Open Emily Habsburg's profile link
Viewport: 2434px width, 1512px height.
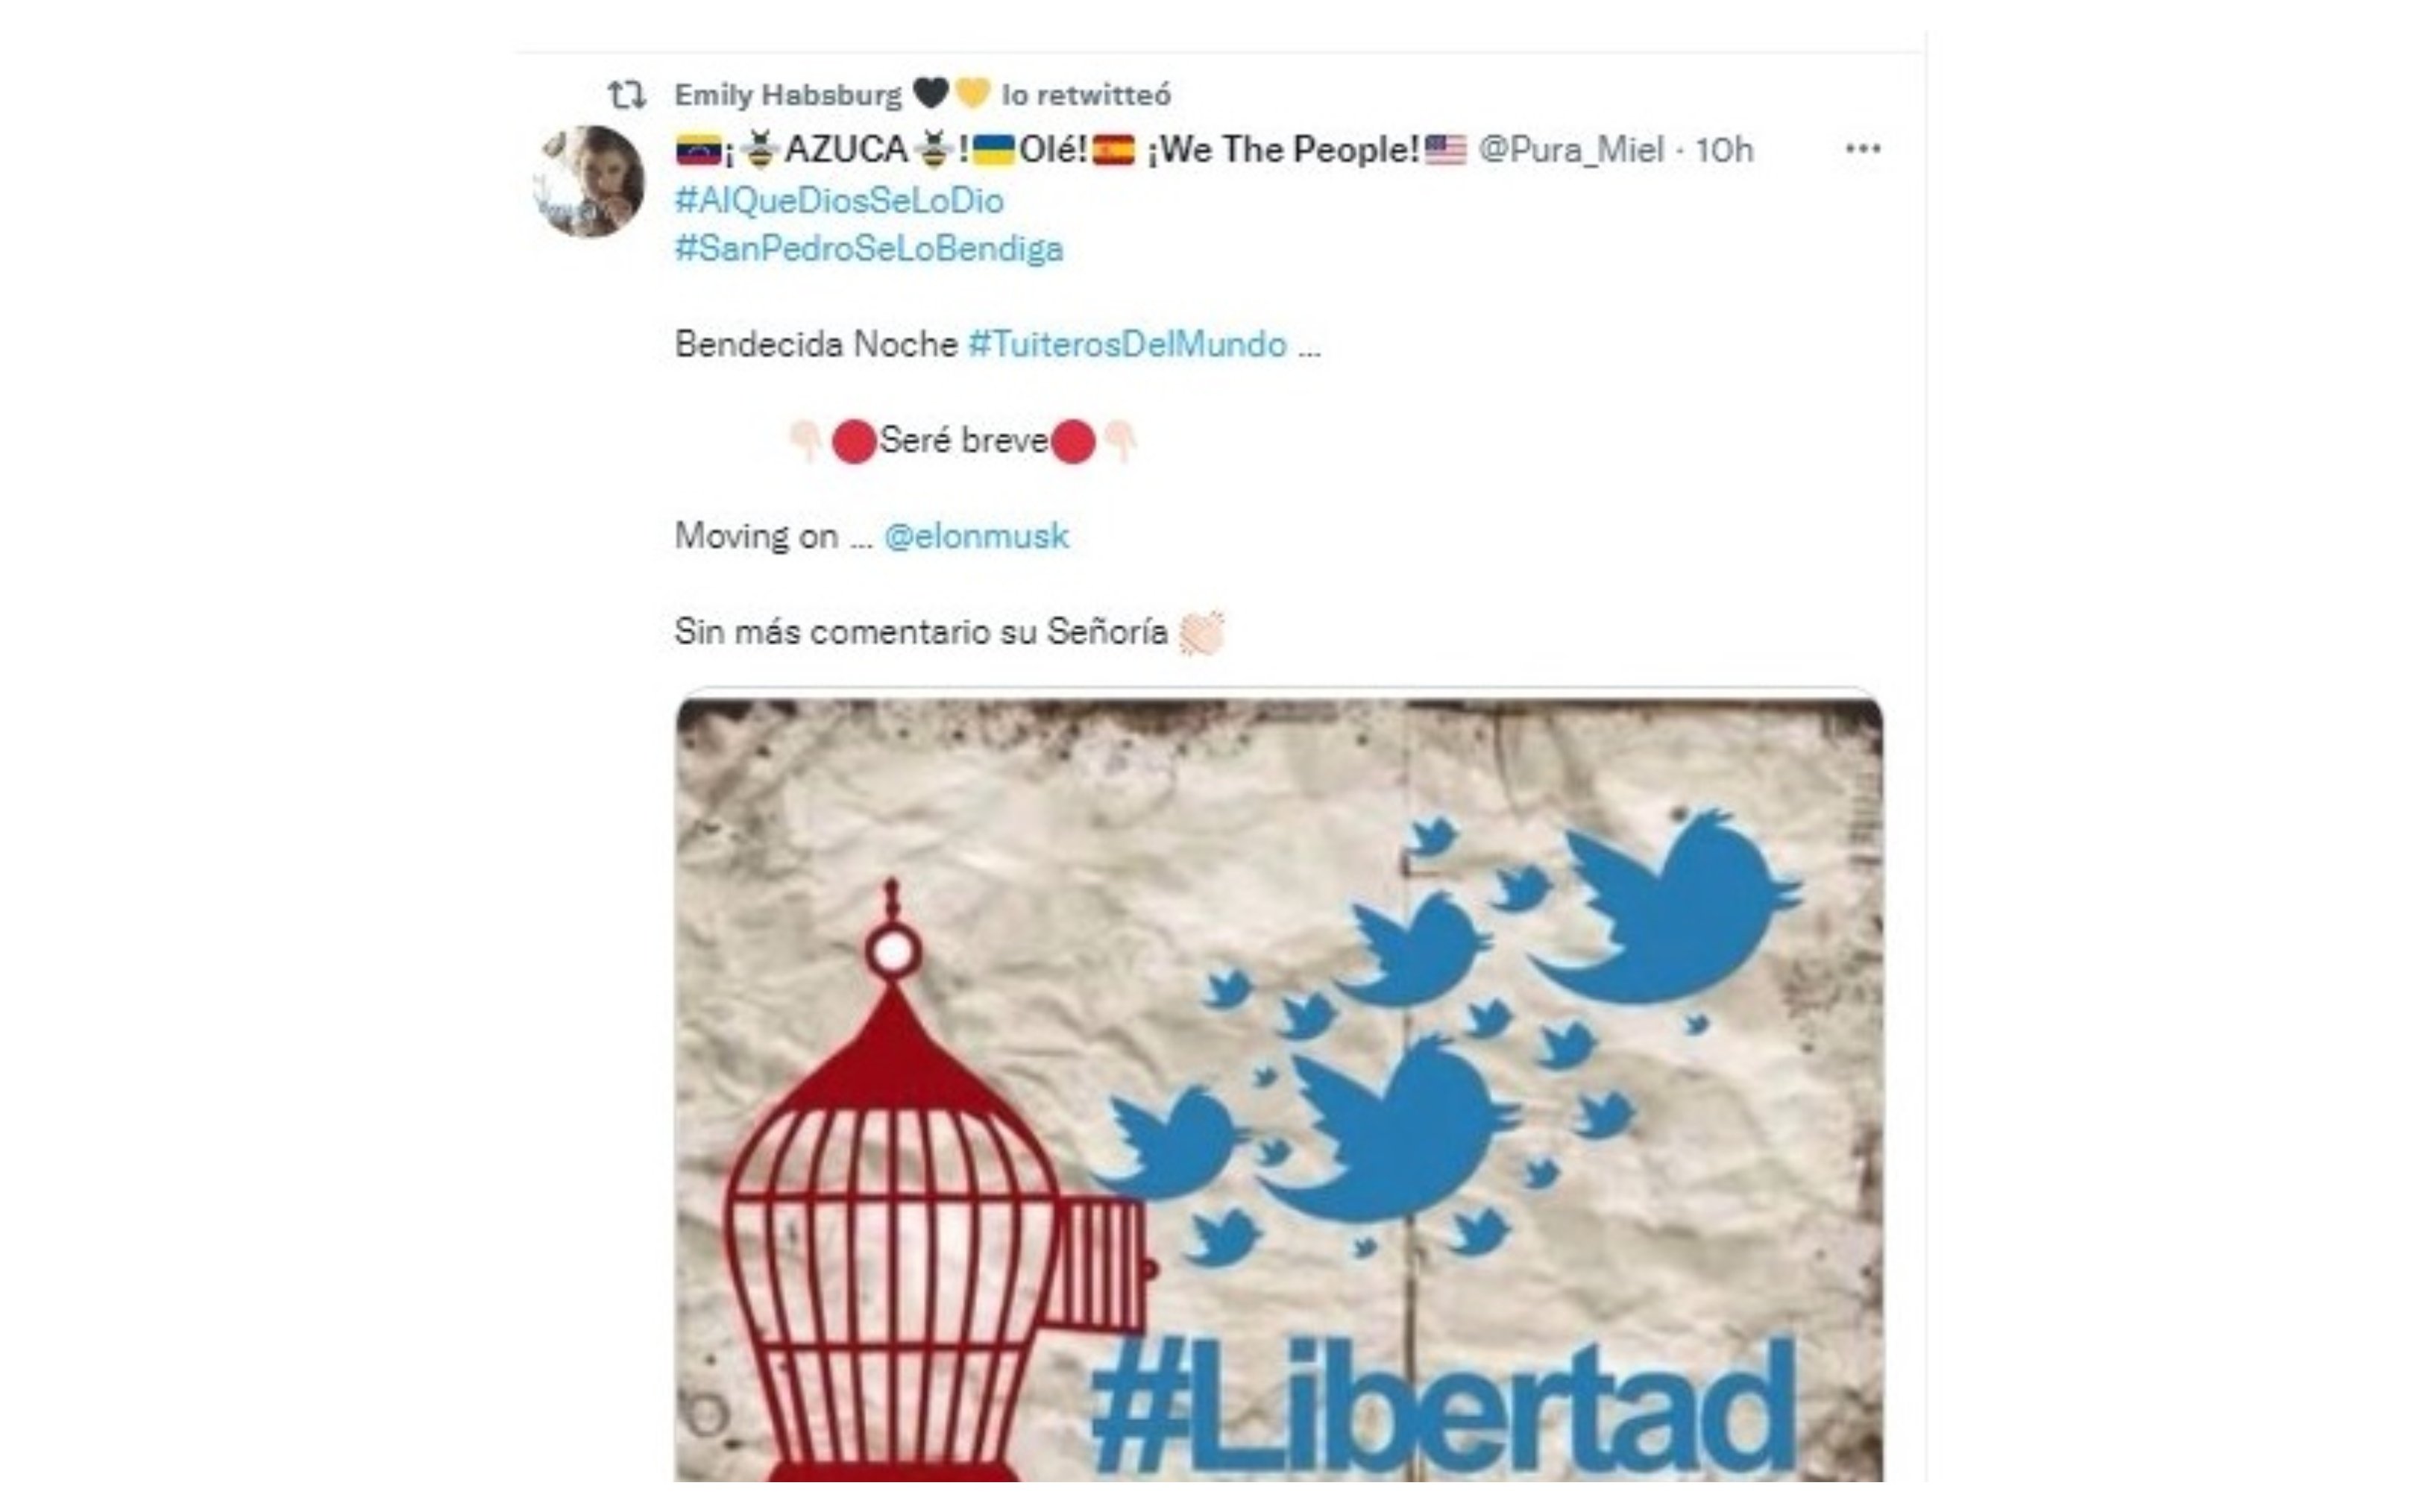(x=788, y=95)
